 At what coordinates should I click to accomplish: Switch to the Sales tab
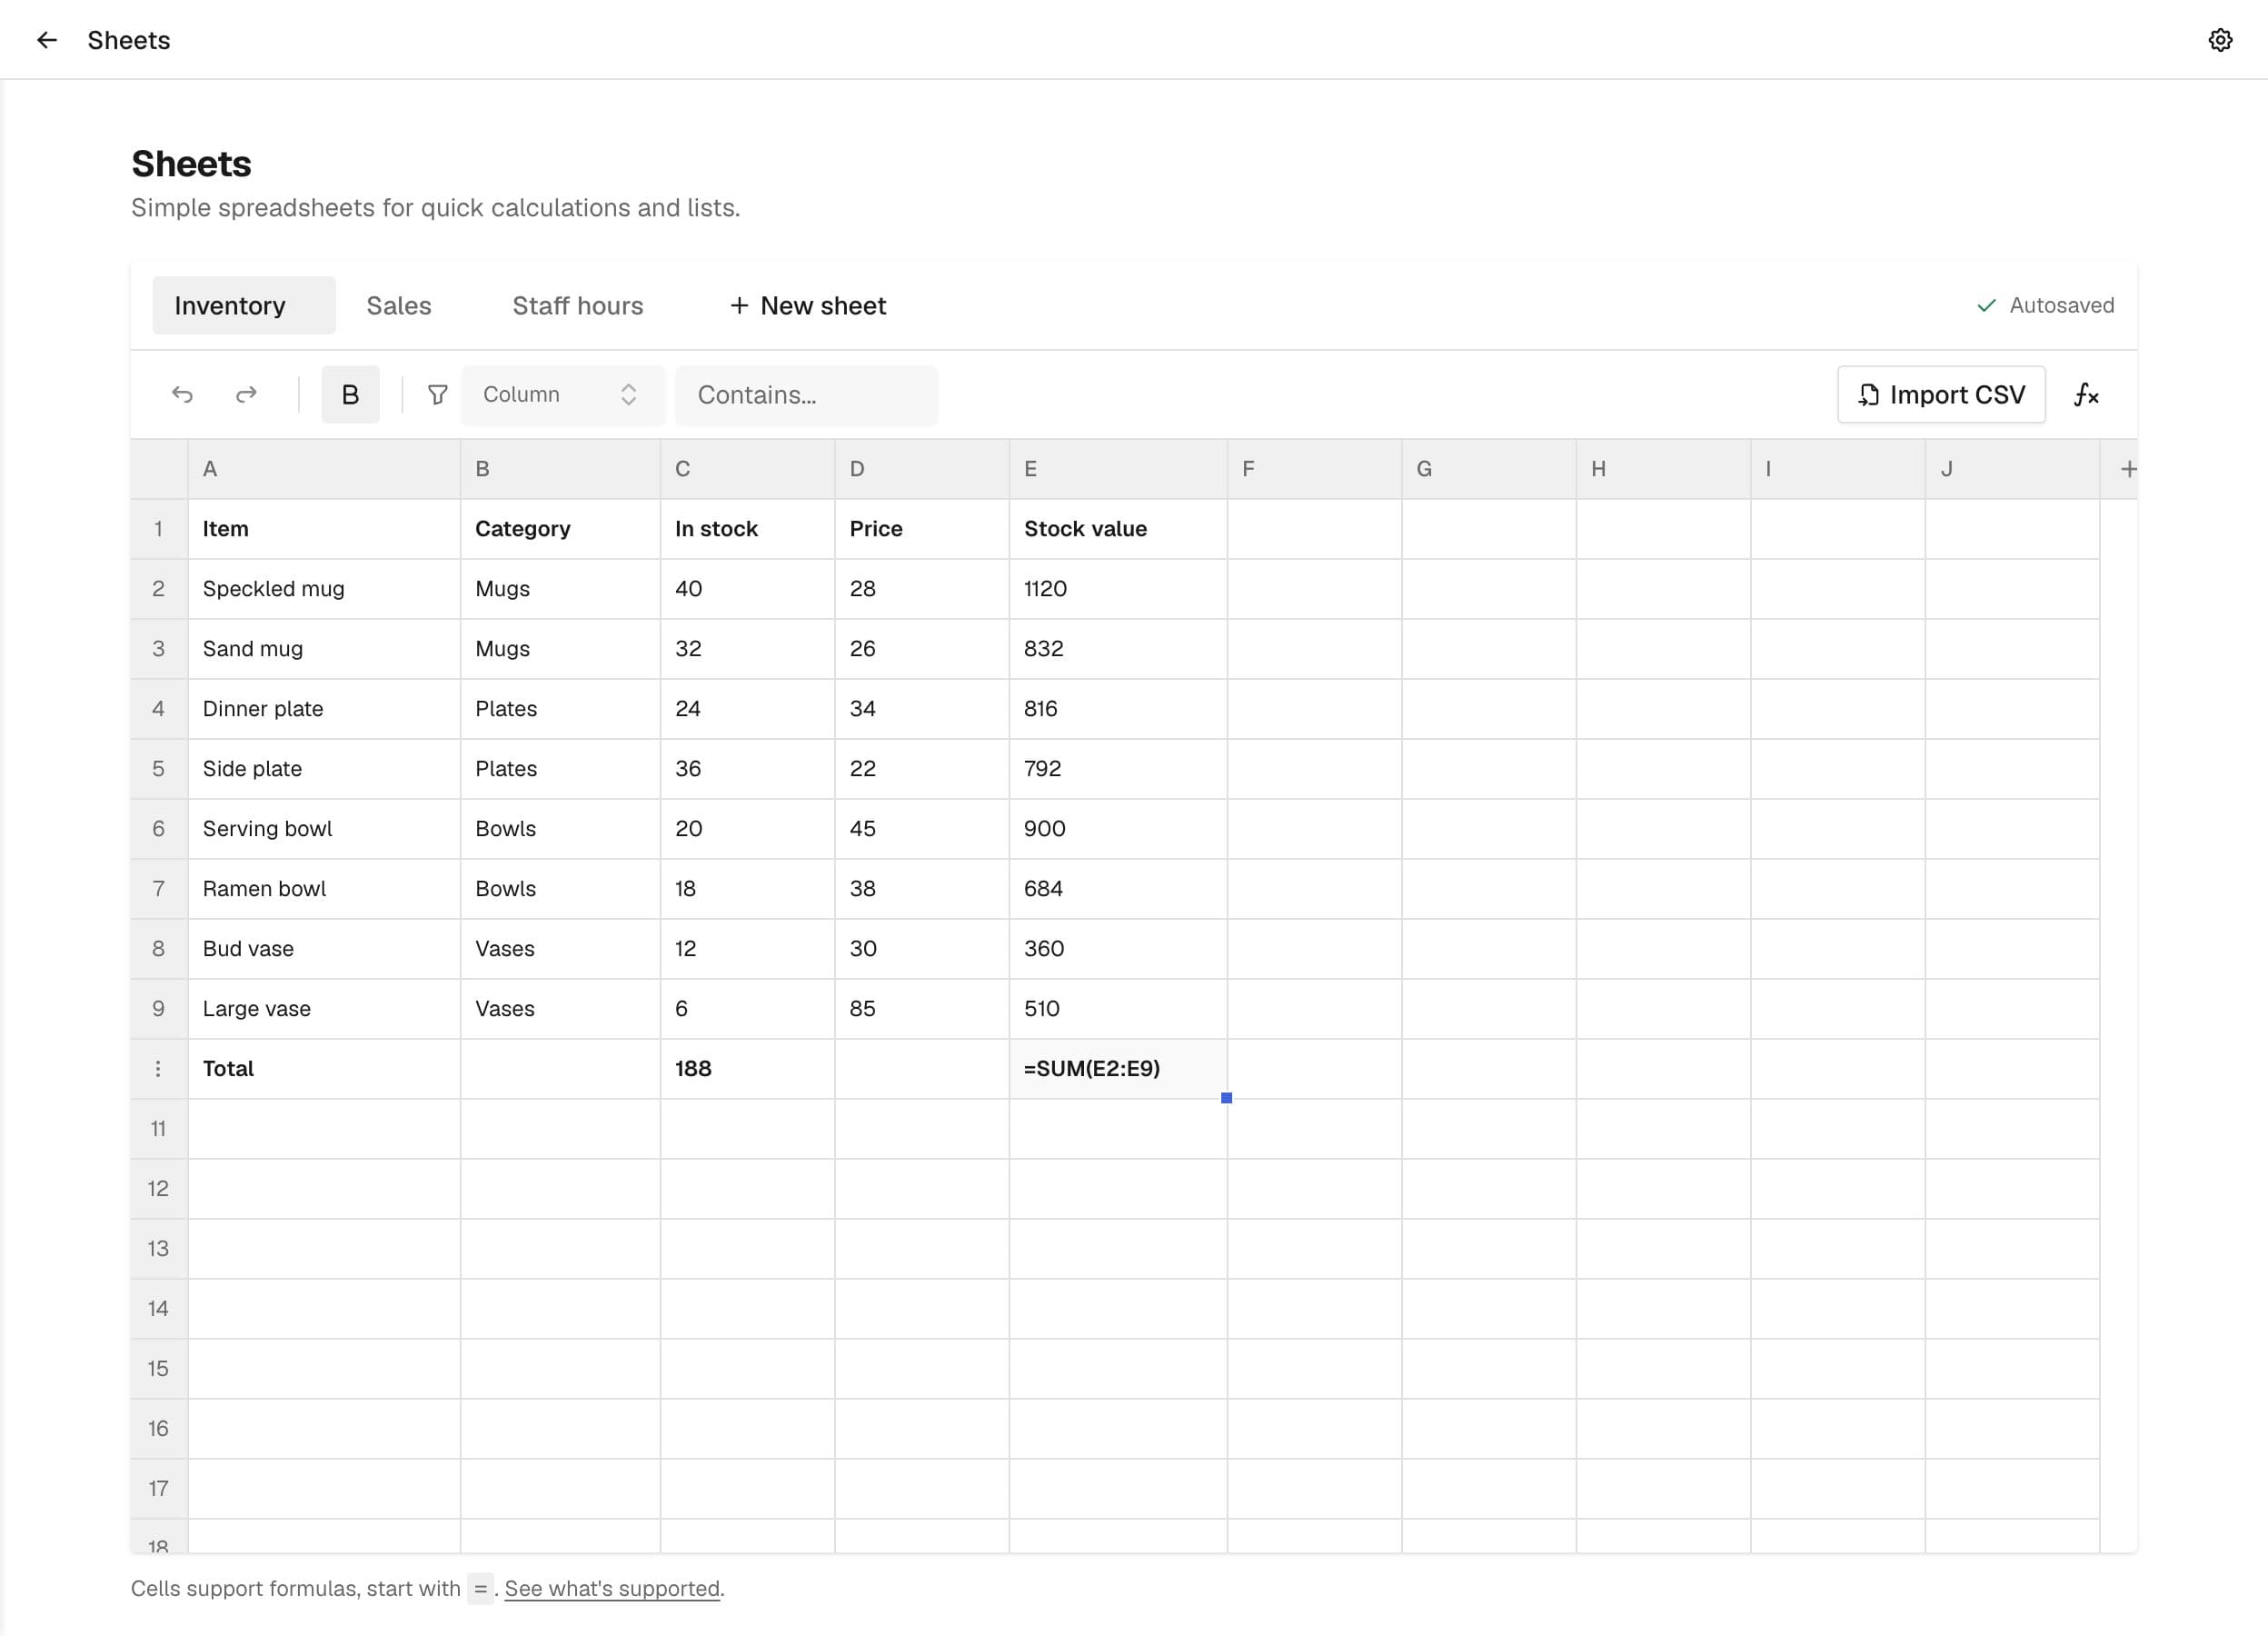(399, 306)
